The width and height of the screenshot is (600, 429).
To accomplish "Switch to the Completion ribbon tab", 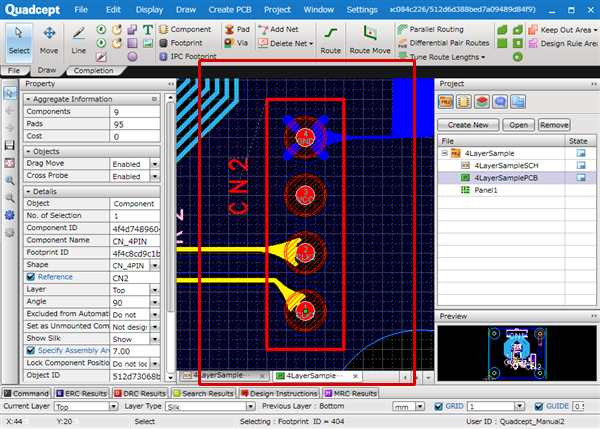I will point(93,70).
